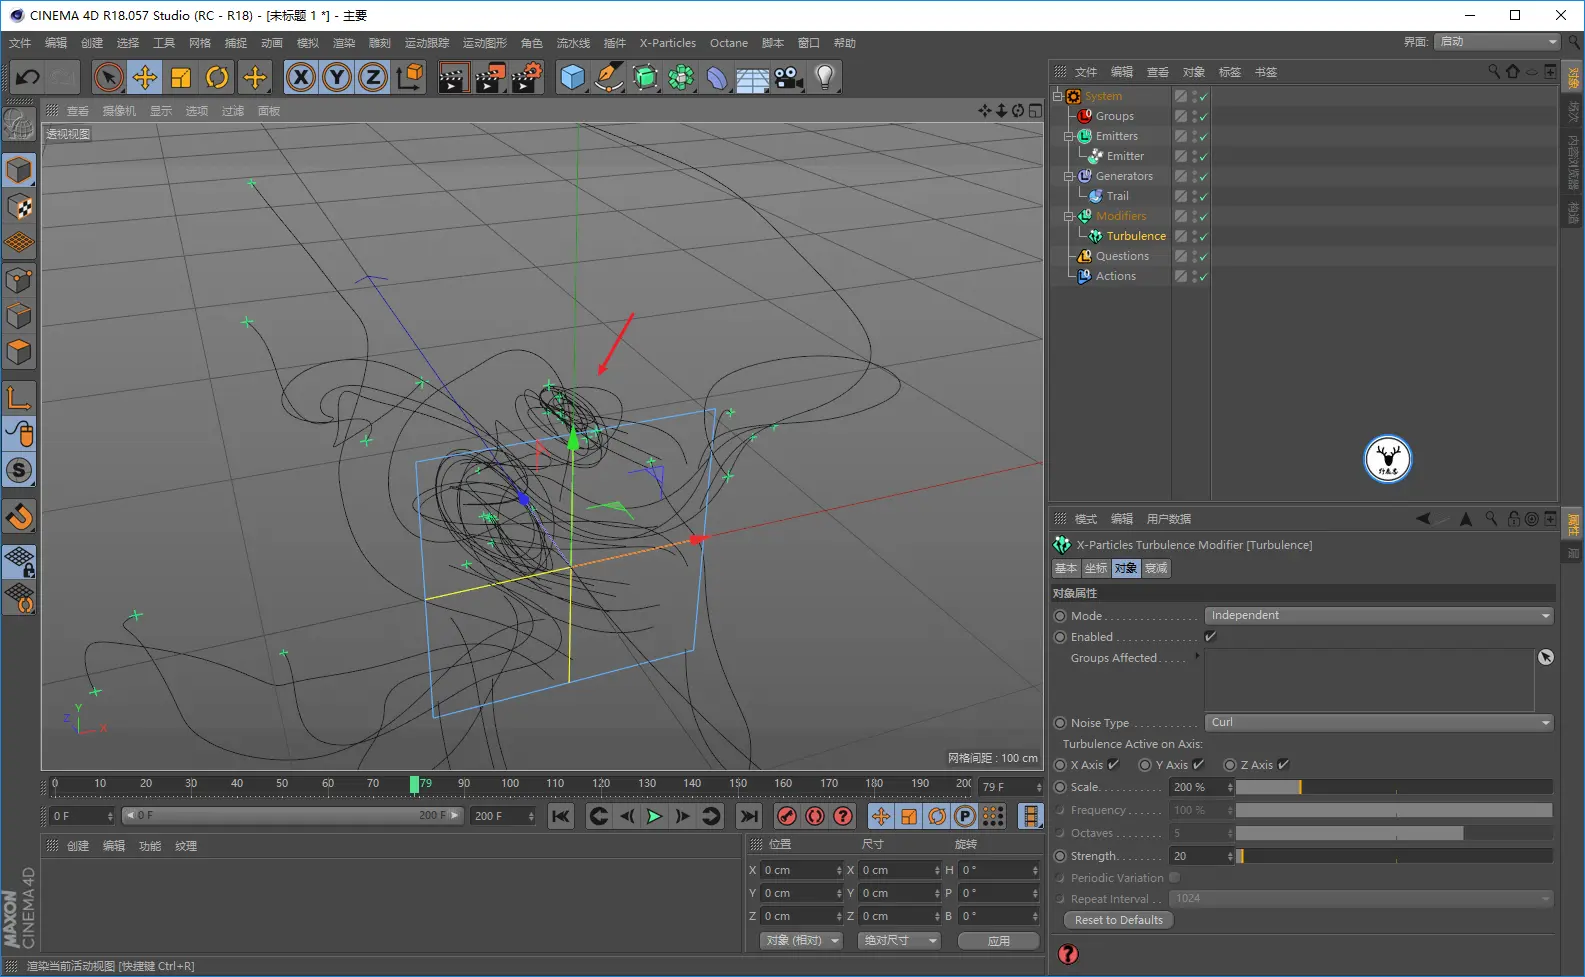1585x977 pixels.
Task: Uncheck the Enabled checkbox
Action: [1210, 637]
